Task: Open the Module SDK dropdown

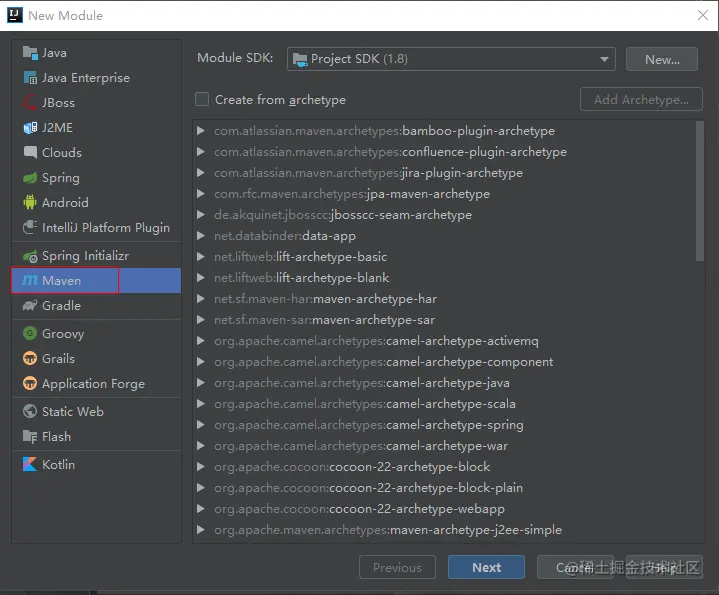Action: click(451, 59)
